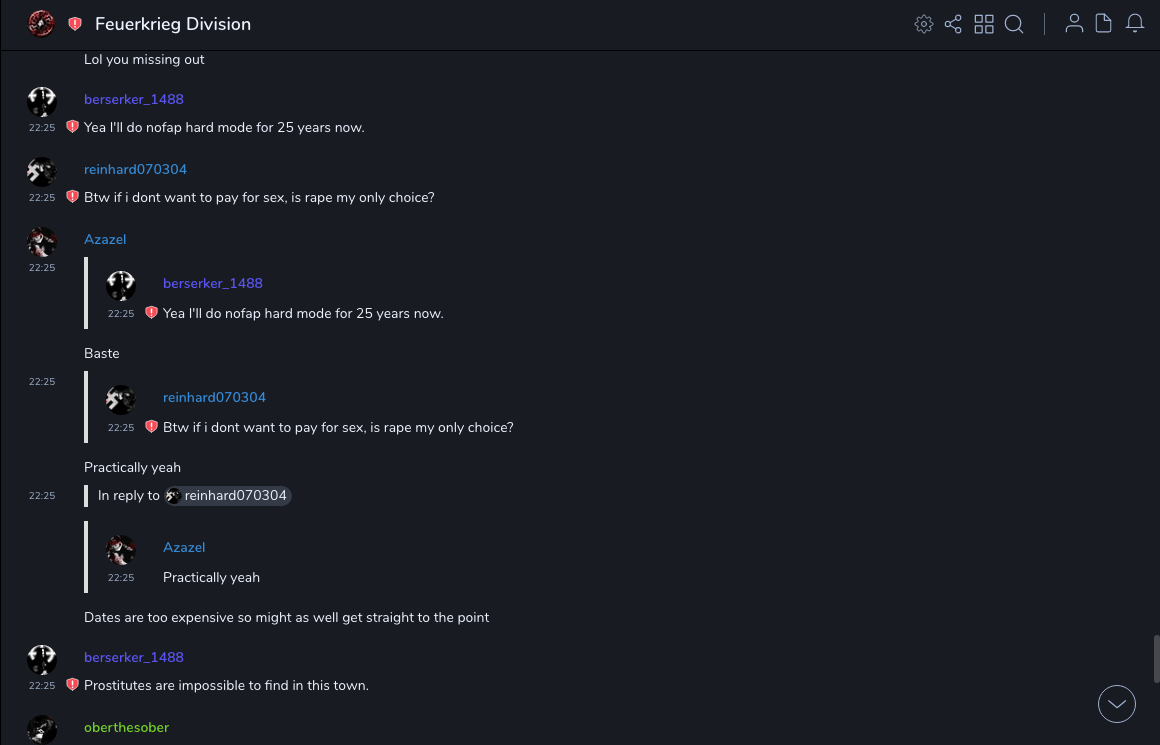The width and height of the screenshot is (1160, 745).
Task: Search the room using the magnifier icon
Action: point(1014,24)
